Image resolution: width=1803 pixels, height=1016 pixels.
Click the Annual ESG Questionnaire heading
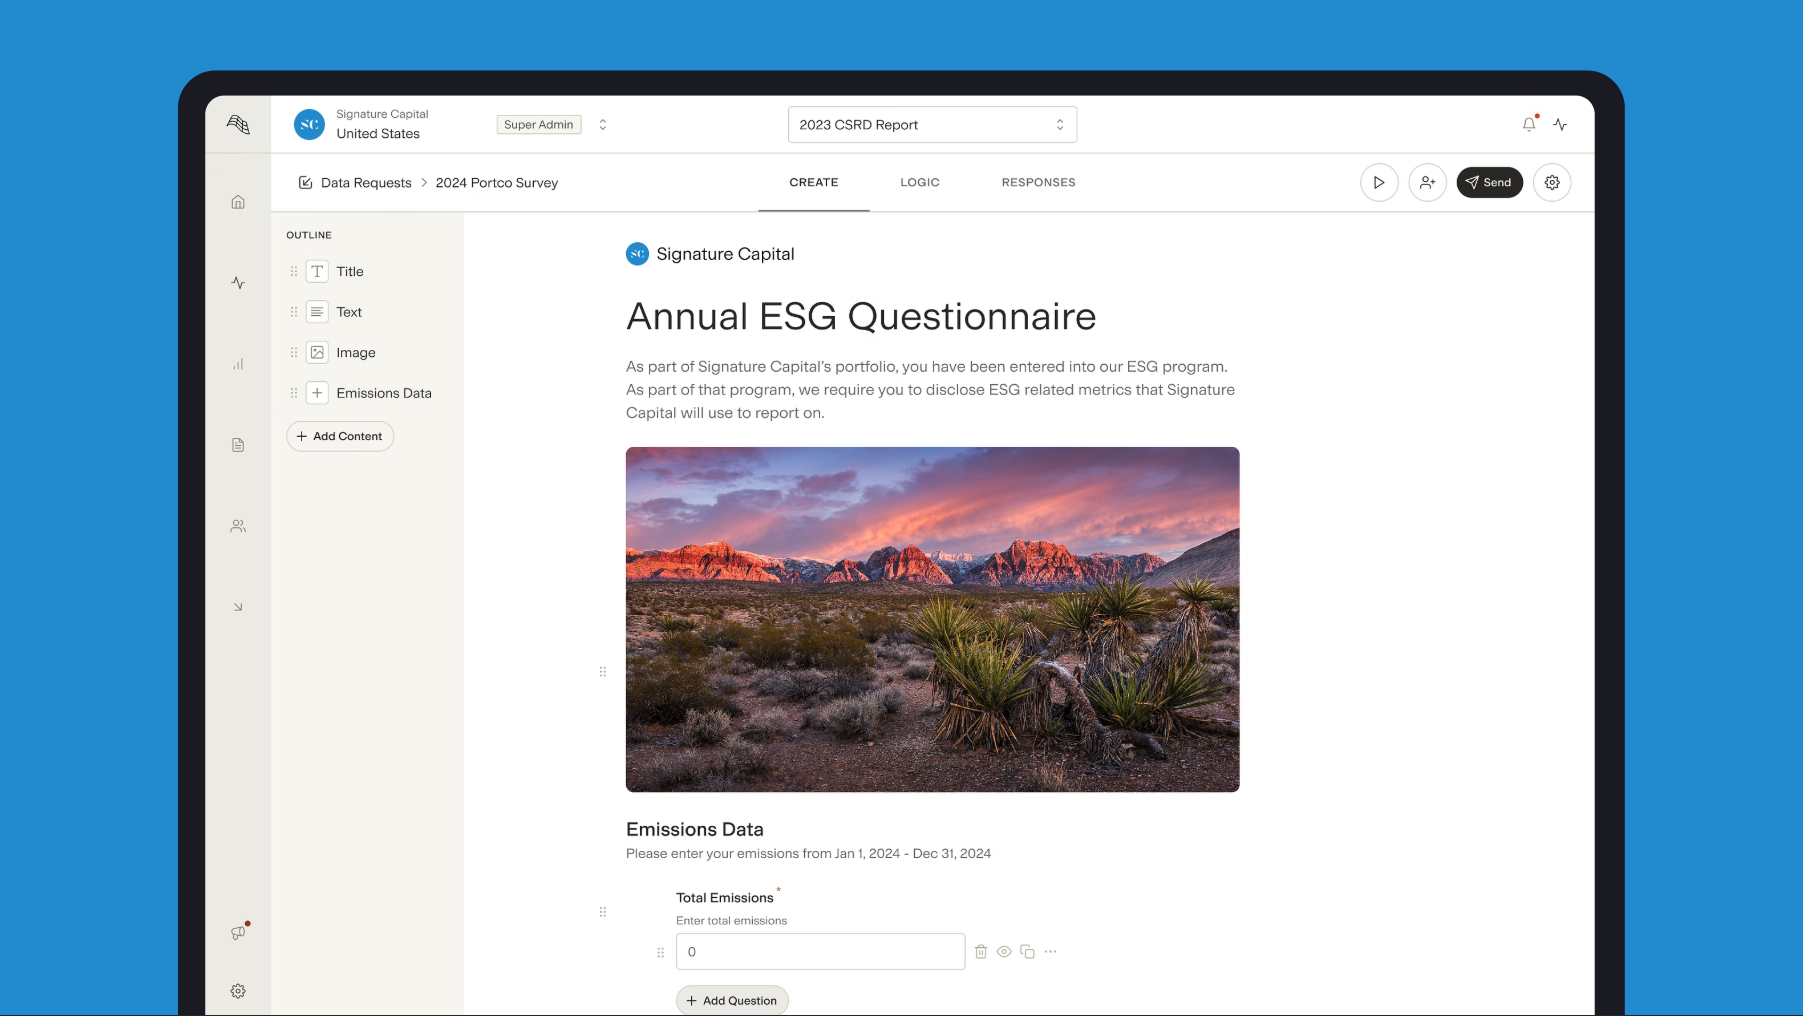pyautogui.click(x=861, y=316)
